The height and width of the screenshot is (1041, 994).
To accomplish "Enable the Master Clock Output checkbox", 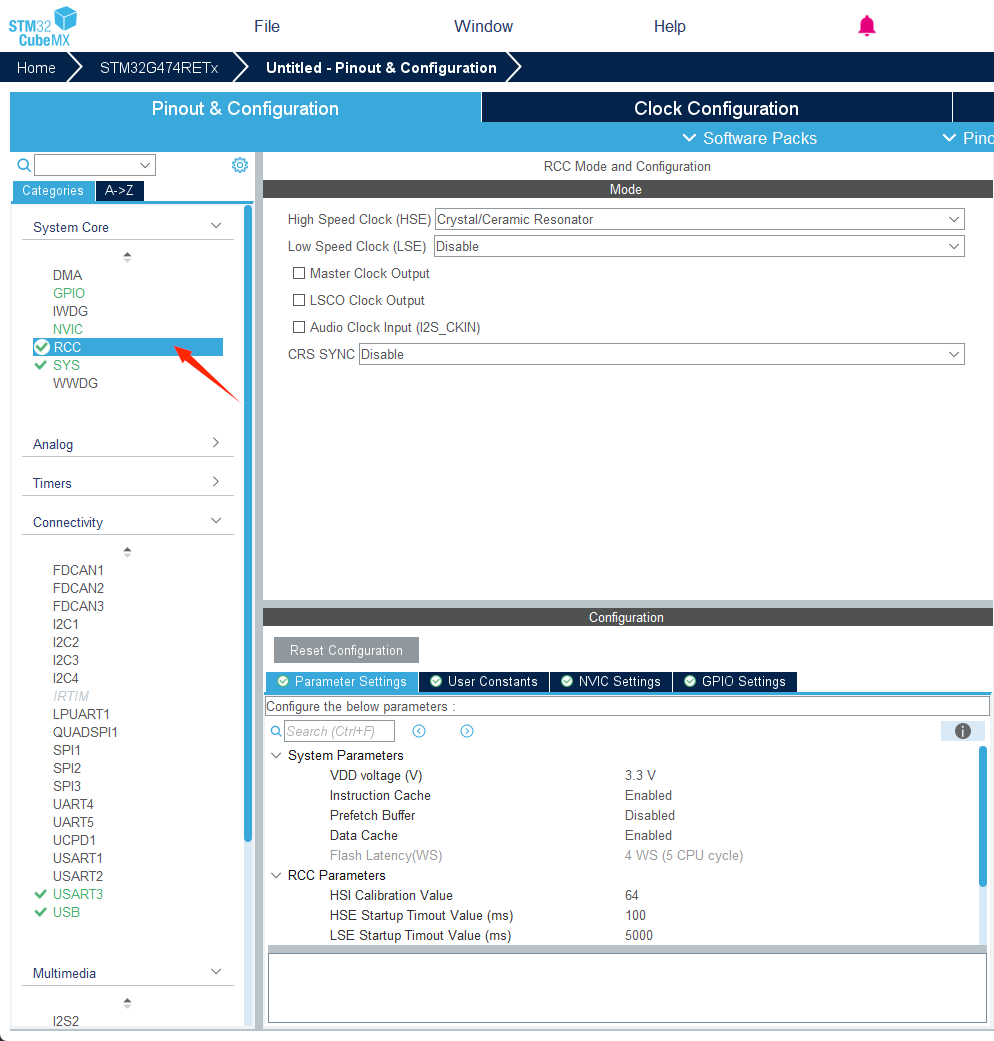I will pyautogui.click(x=299, y=273).
